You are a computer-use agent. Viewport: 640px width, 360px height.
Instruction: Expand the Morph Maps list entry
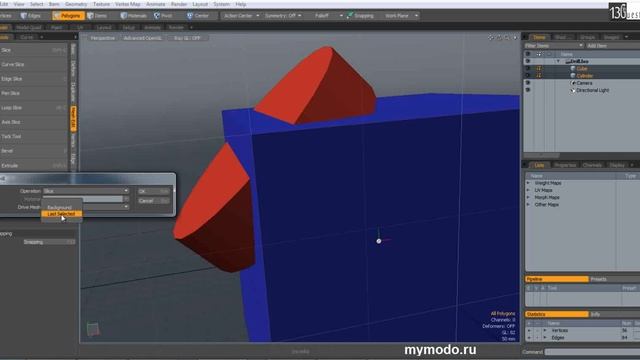(528, 197)
